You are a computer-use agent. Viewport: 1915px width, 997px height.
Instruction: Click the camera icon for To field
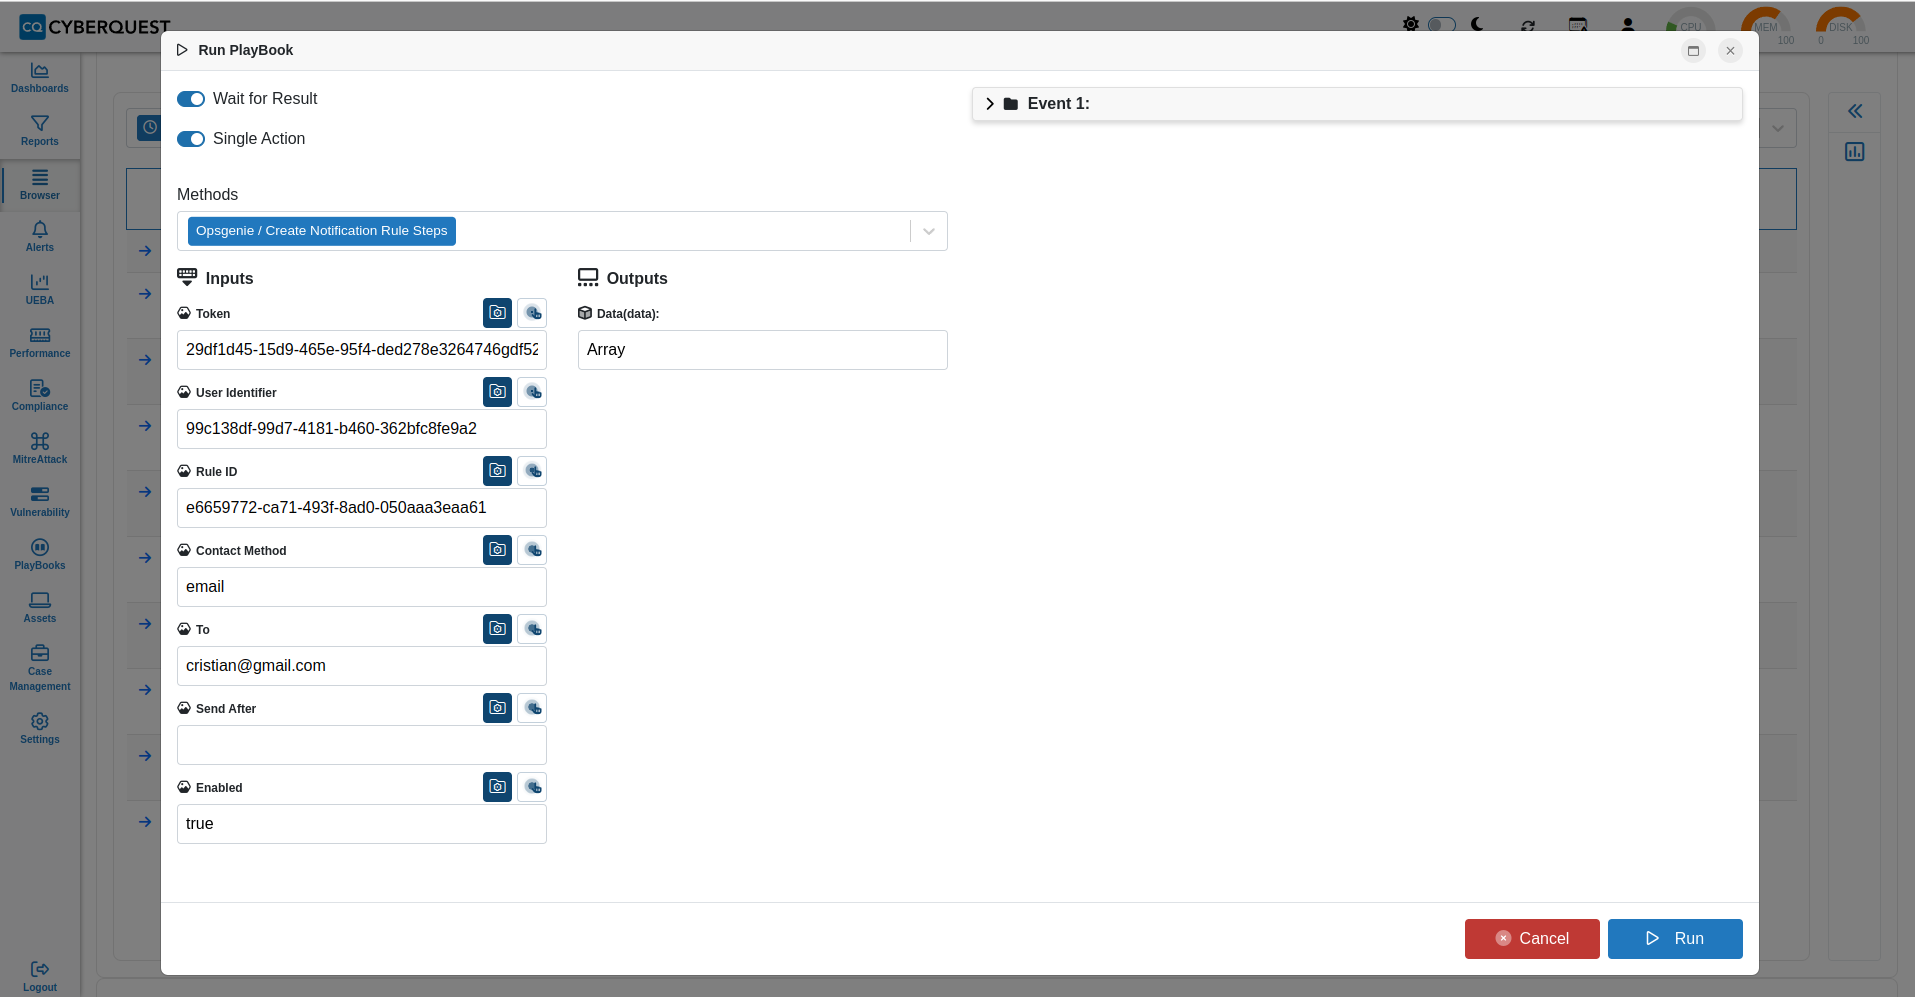point(498,629)
